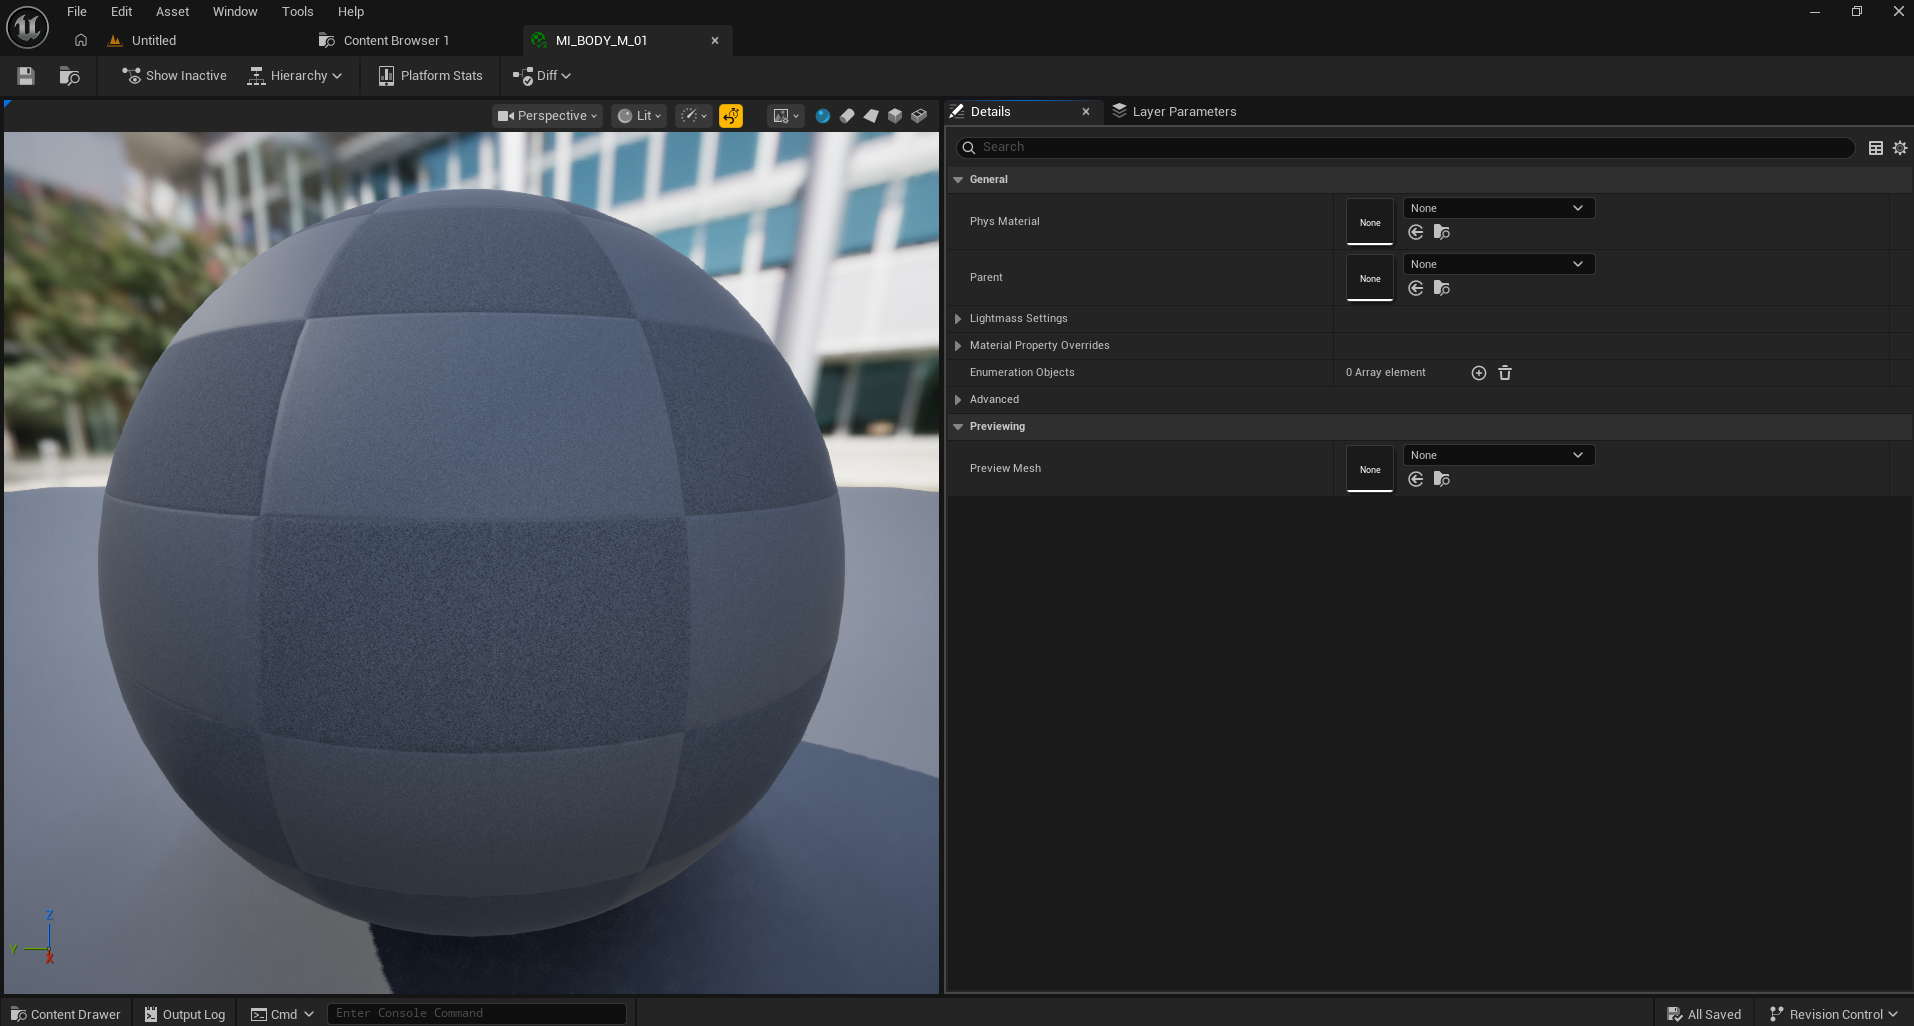Image resolution: width=1914 pixels, height=1026 pixels.
Task: Add element to Enumeration Objects array
Action: [x=1478, y=373]
